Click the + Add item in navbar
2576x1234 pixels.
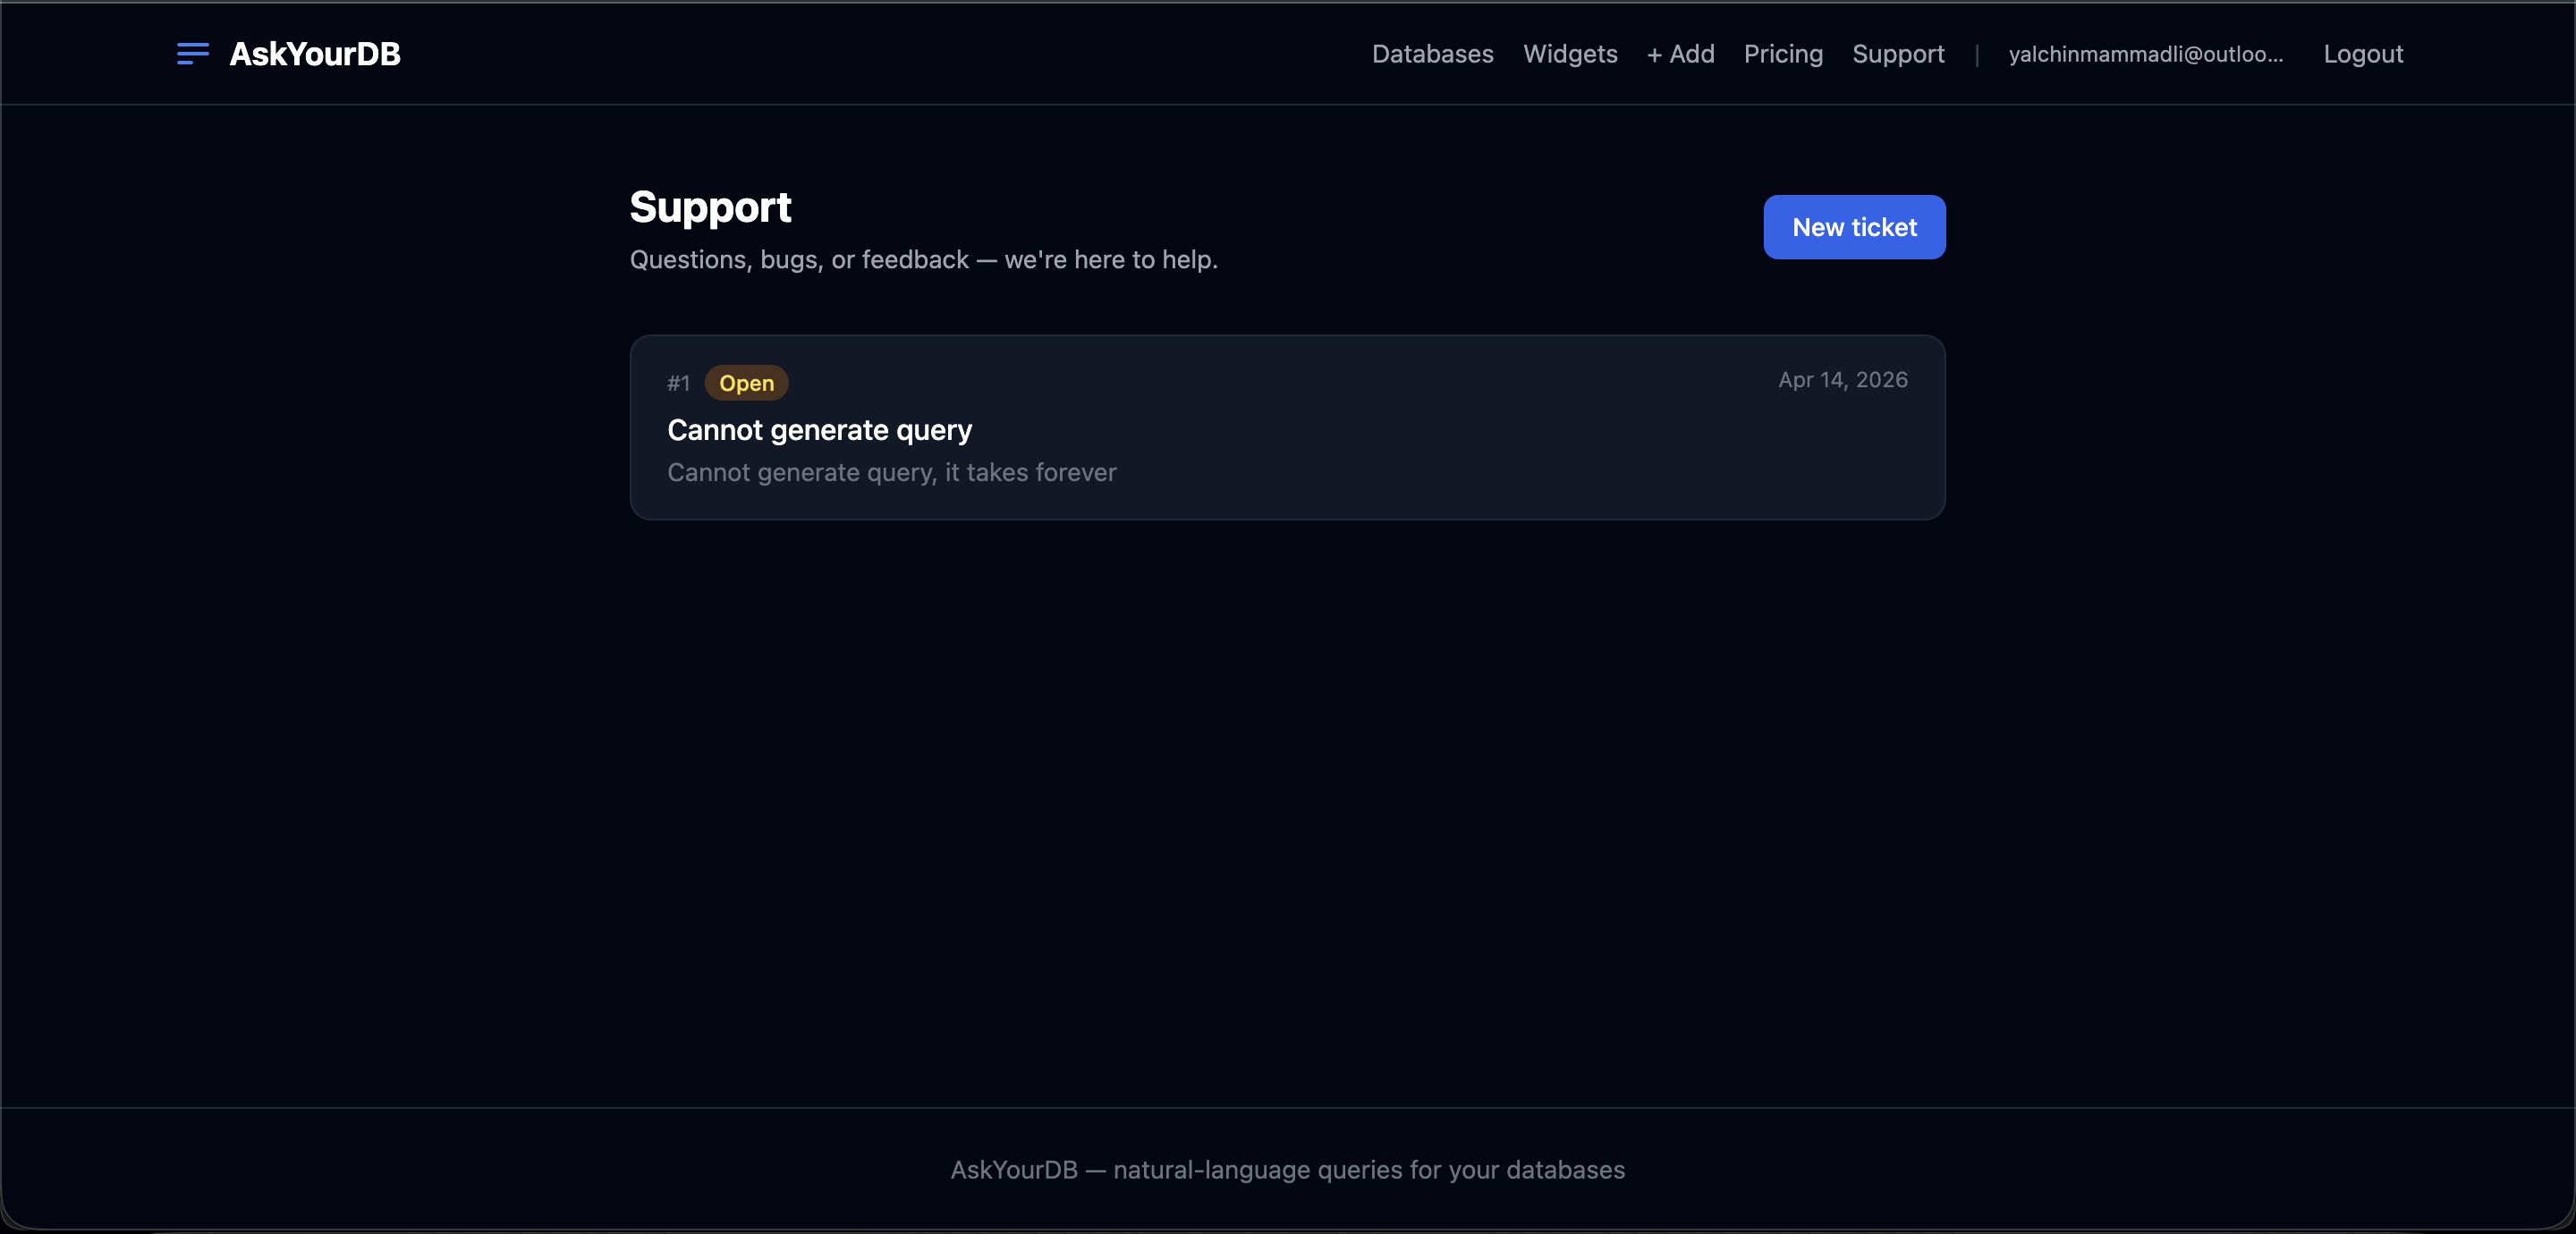click(1679, 54)
